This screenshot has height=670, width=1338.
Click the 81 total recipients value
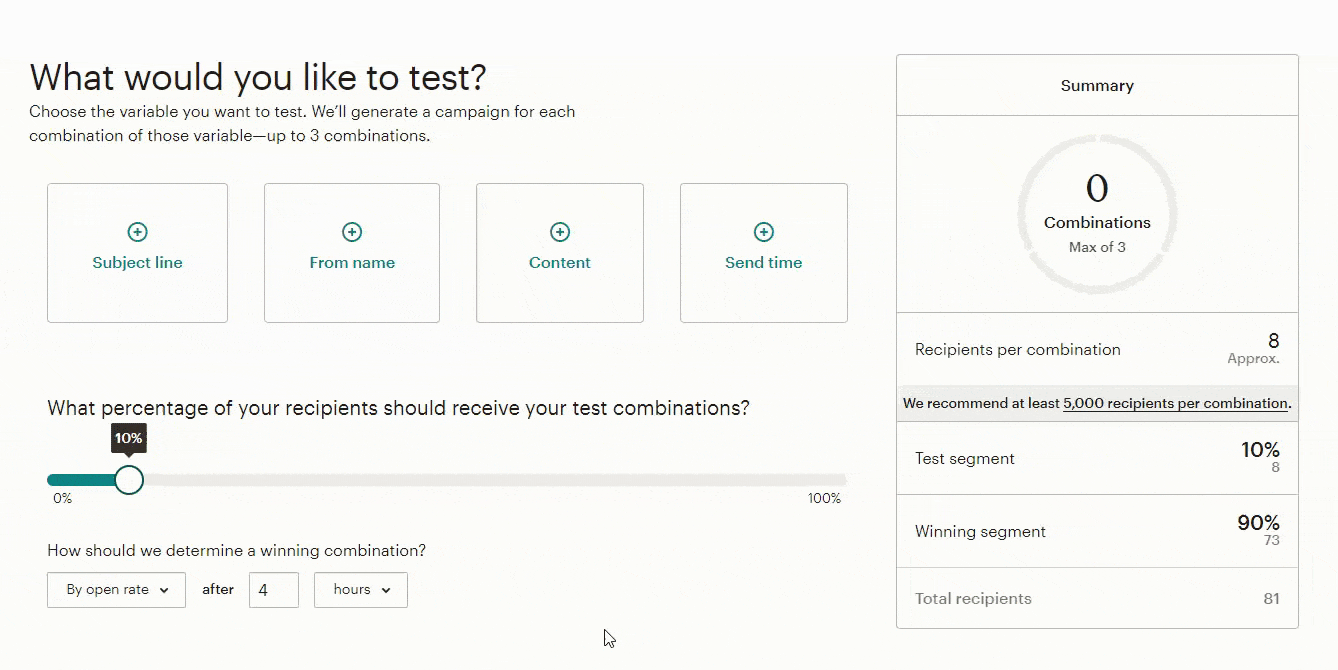click(1271, 599)
